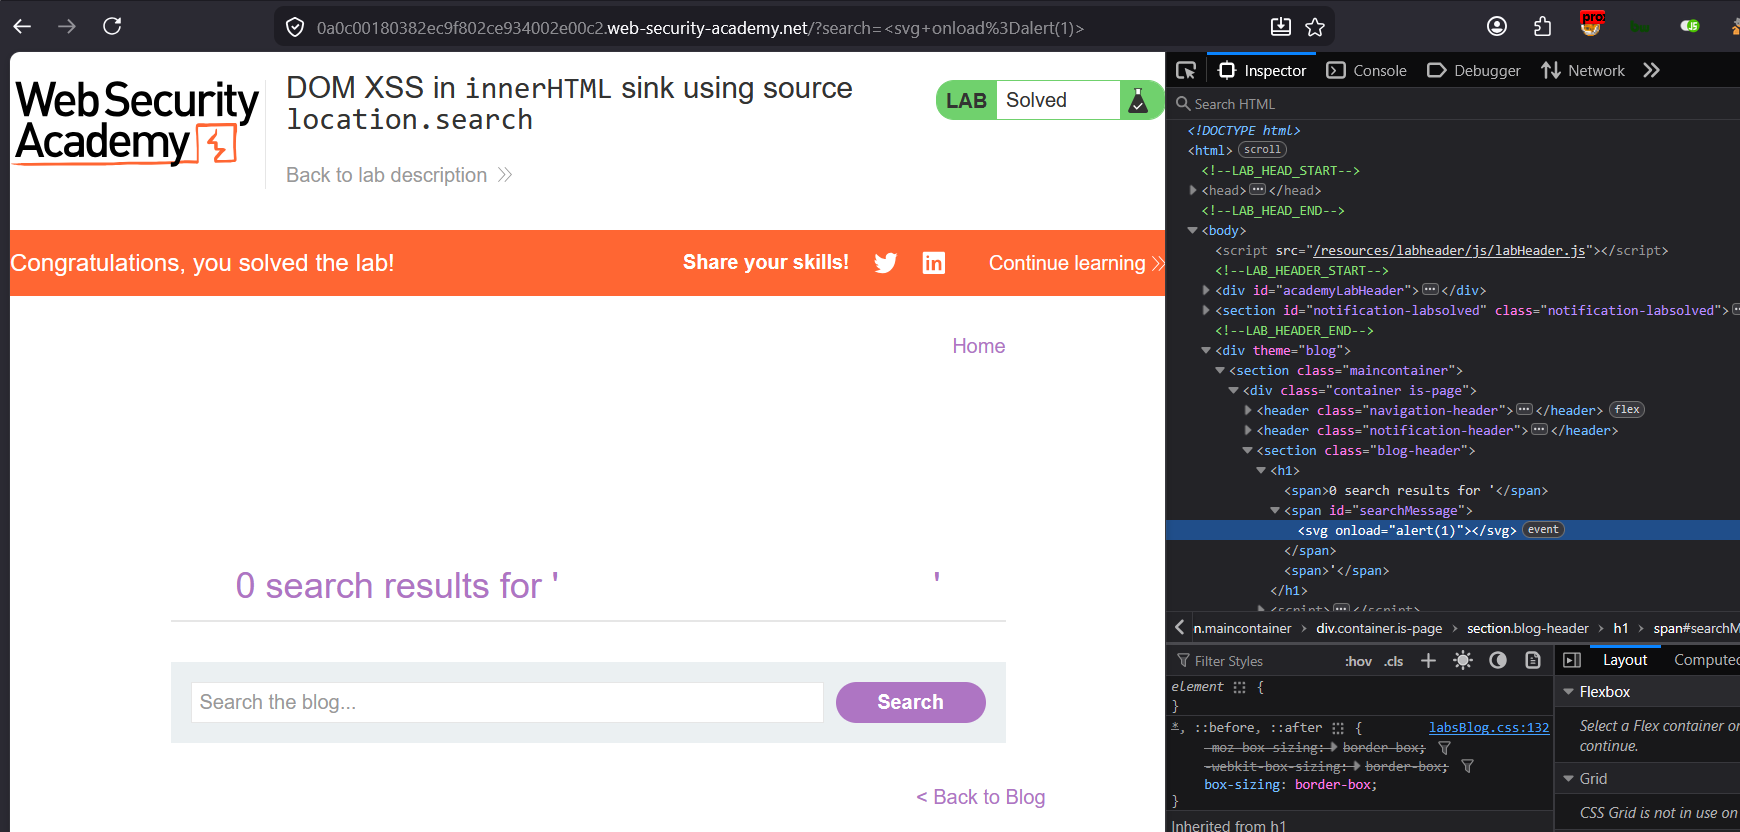Collapse the div theme="blog" node
Image resolution: width=1740 pixels, height=832 pixels.
(1206, 350)
